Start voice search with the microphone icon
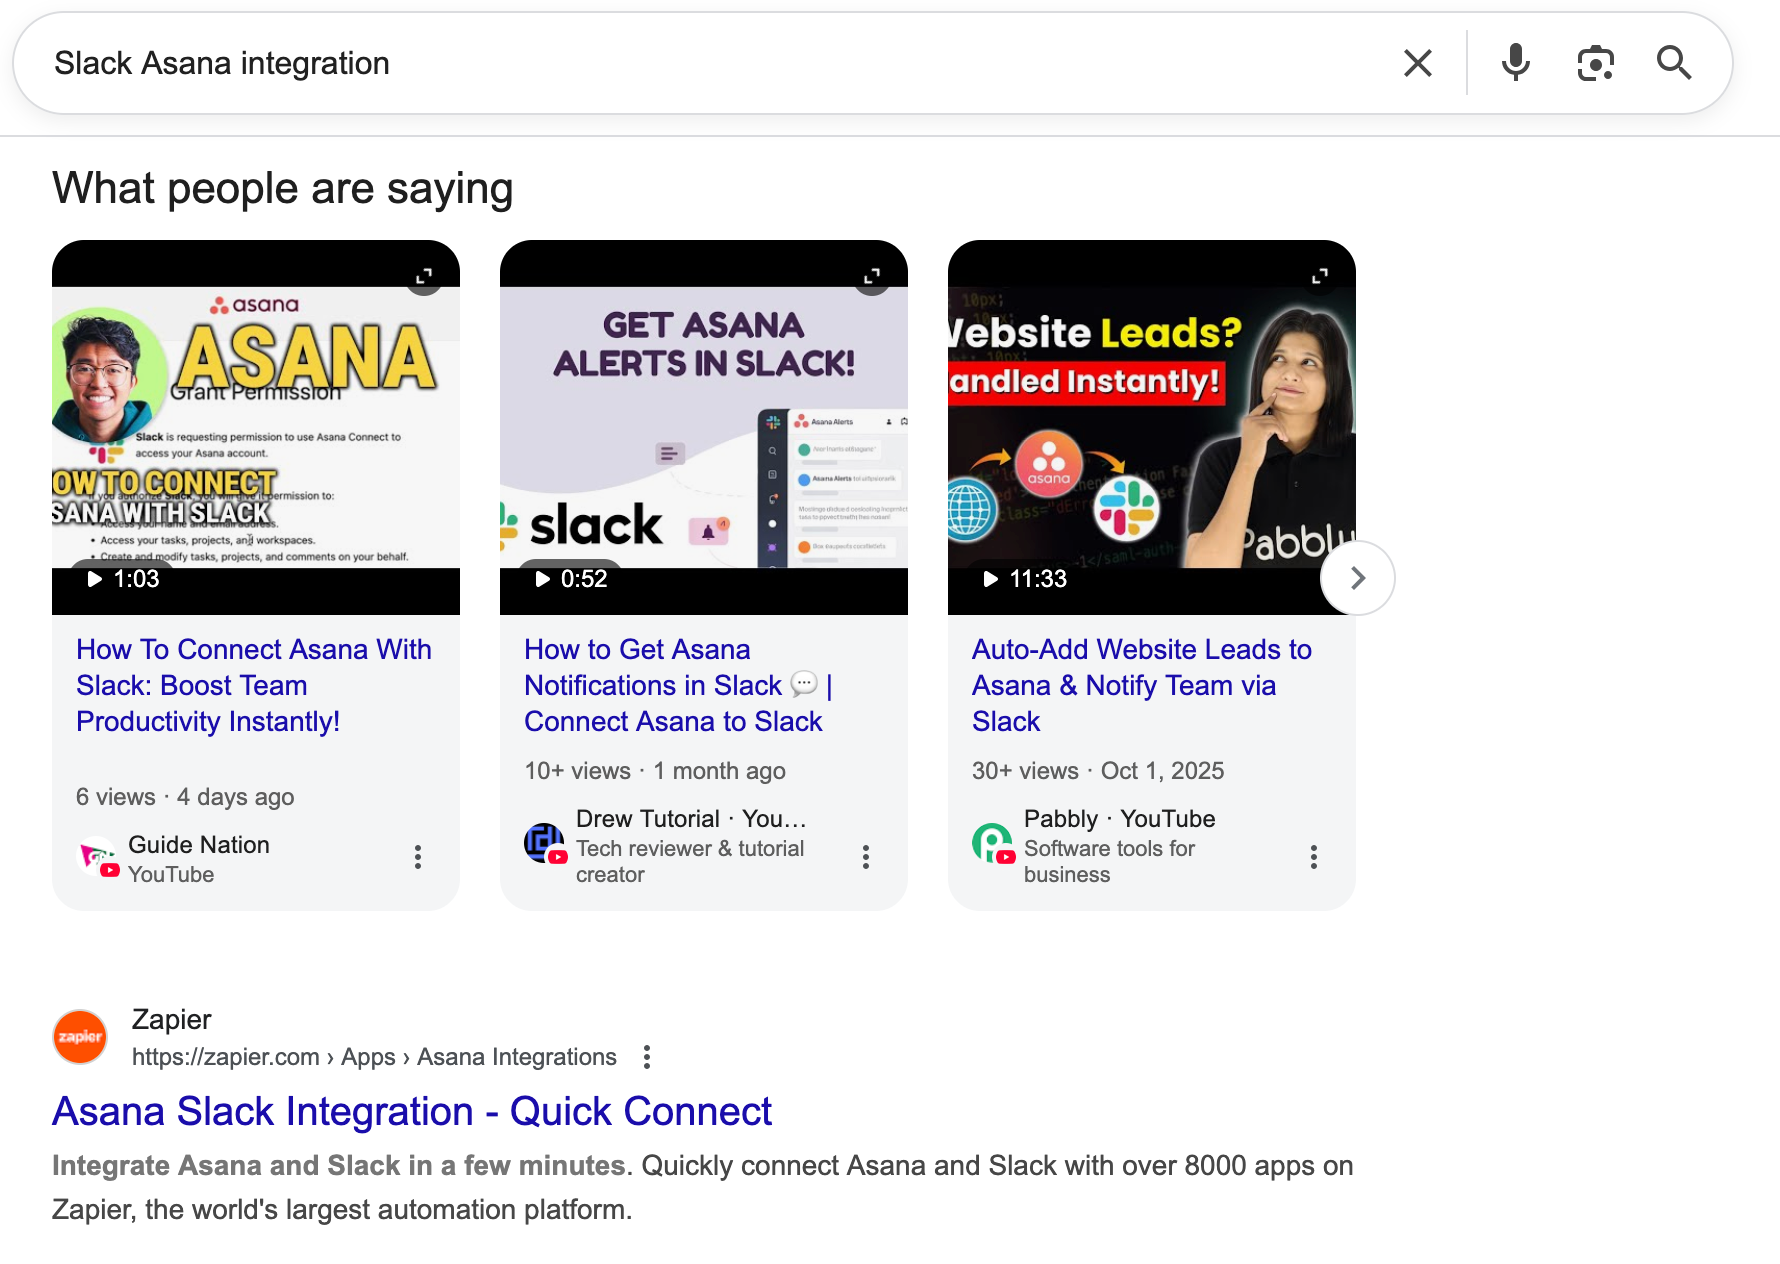 pos(1516,63)
